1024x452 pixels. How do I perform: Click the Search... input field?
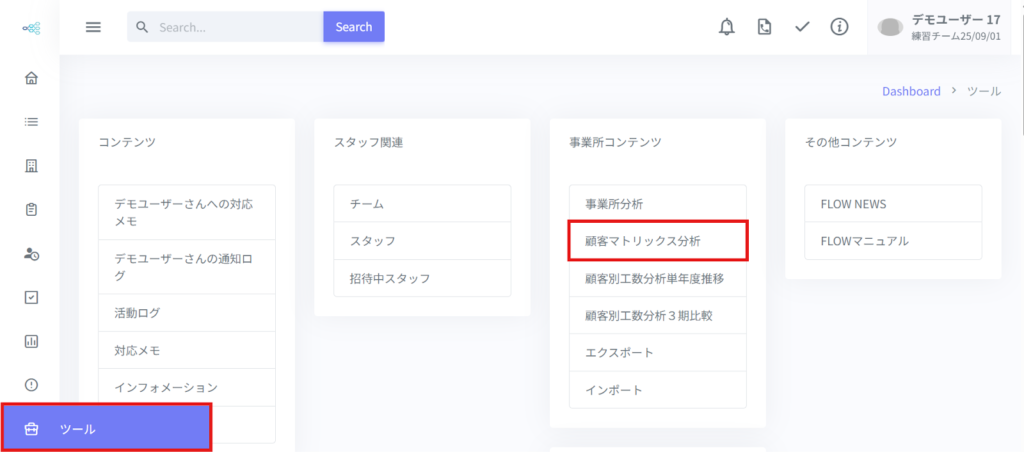point(235,27)
